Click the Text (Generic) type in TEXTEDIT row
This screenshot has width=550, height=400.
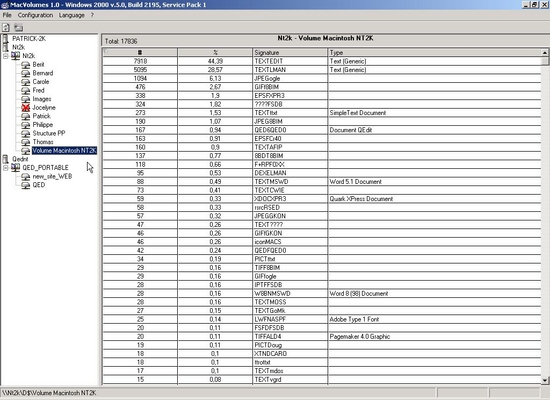coord(435,61)
